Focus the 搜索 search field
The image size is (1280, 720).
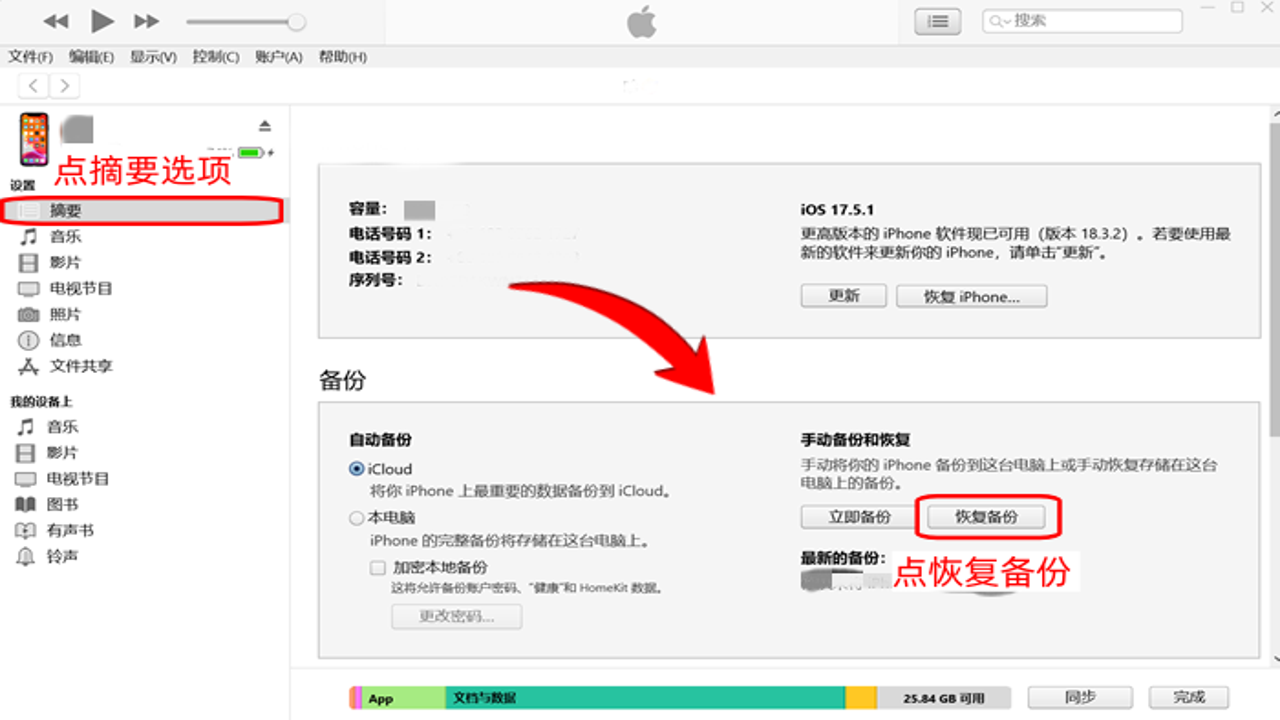click(1082, 20)
